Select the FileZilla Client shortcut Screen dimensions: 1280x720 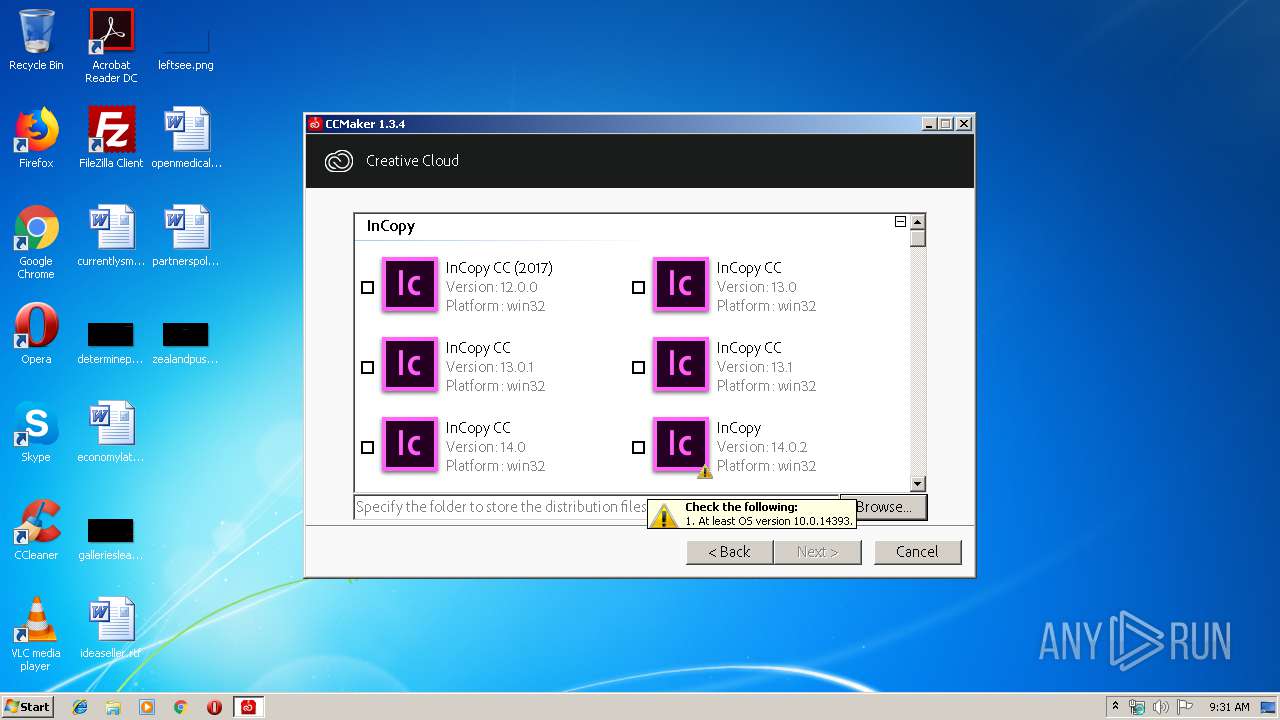[x=111, y=138]
